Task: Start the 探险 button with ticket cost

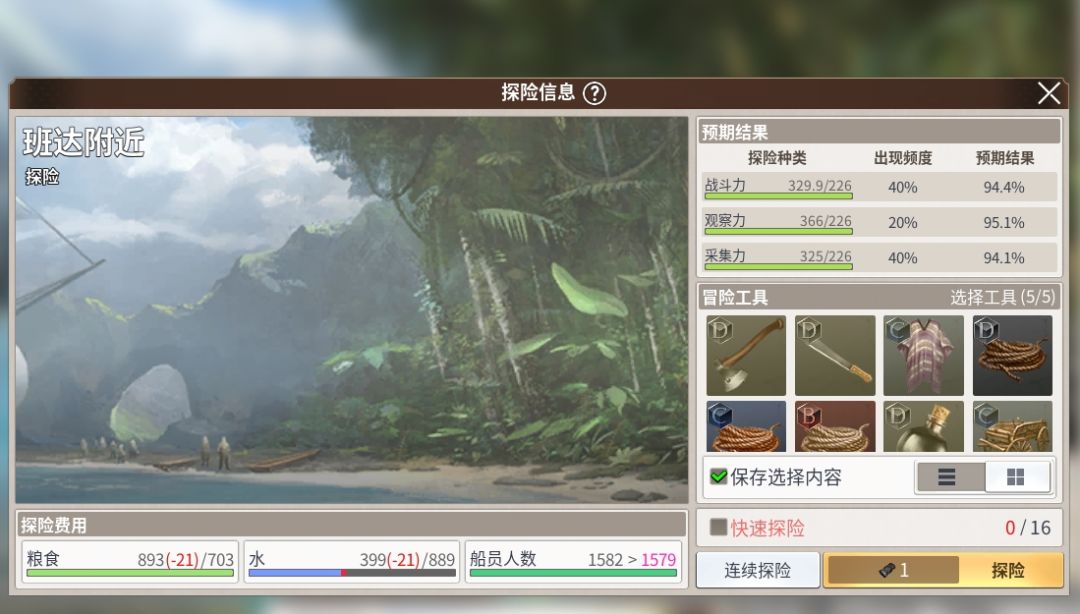Action: 943,570
